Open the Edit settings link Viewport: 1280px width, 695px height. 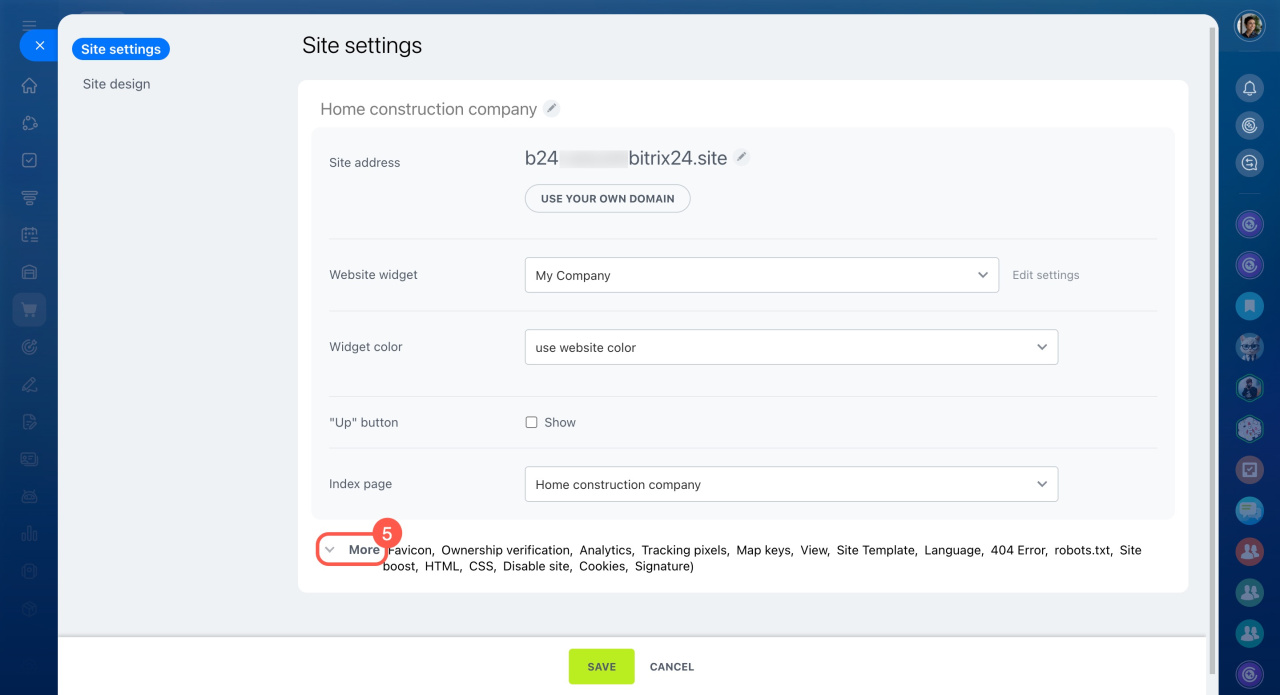tap(1045, 275)
